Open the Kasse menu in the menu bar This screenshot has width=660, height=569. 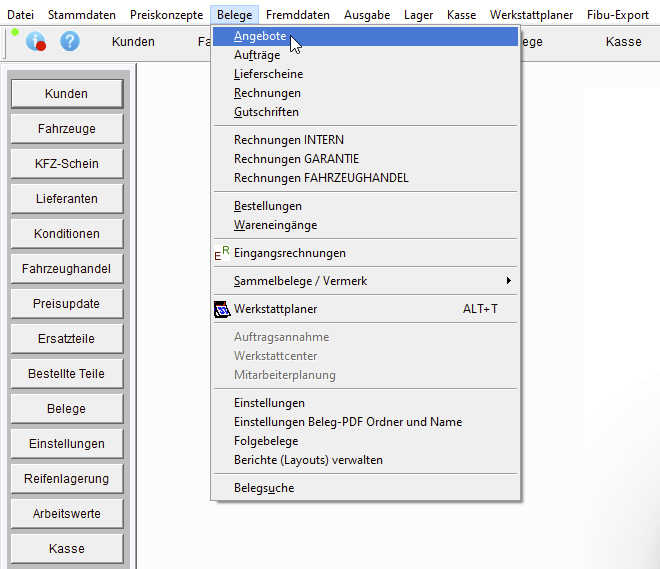461,15
